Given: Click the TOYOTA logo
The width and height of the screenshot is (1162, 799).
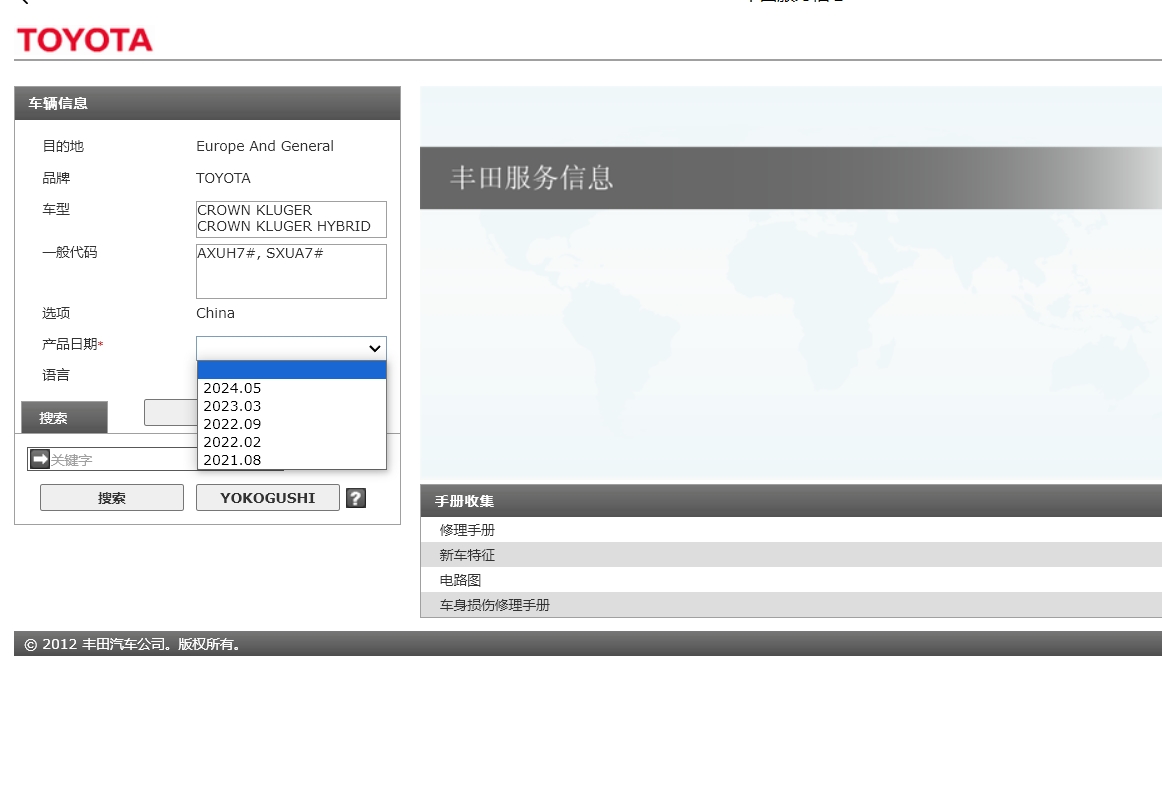Looking at the screenshot, I should (x=84, y=40).
